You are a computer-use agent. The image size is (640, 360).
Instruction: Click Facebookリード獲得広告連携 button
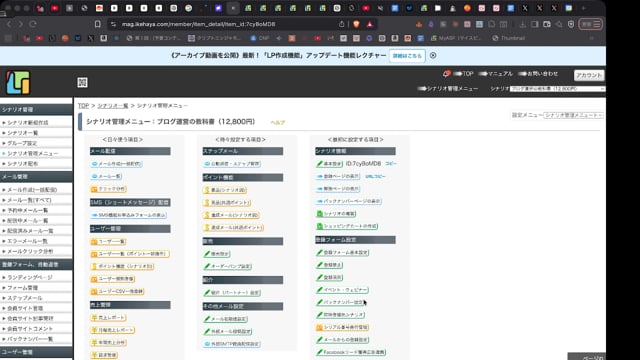click(x=351, y=352)
